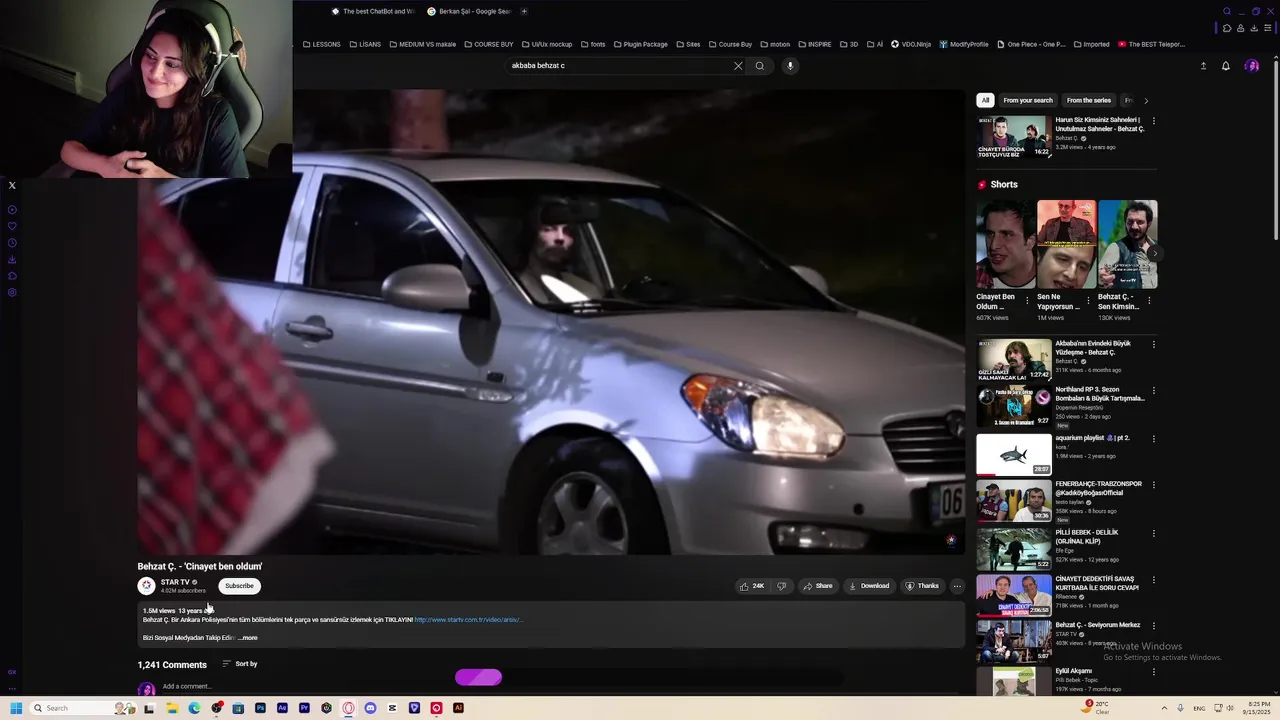Open Discord from the taskbar
Viewport: 1280px width, 720px height.
pos(370,708)
